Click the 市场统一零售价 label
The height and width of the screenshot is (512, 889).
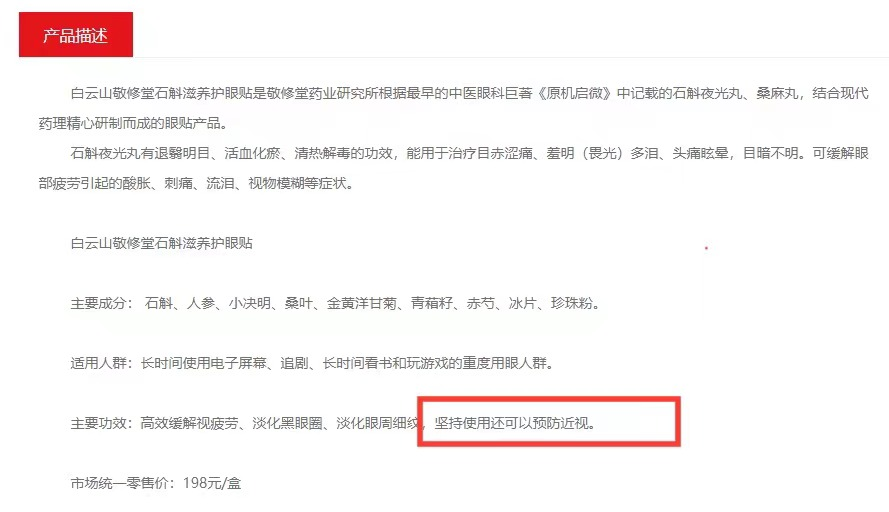(120, 483)
